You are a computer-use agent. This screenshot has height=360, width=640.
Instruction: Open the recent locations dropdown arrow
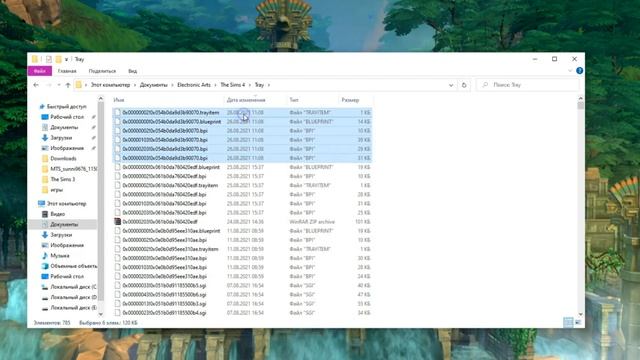59,85
